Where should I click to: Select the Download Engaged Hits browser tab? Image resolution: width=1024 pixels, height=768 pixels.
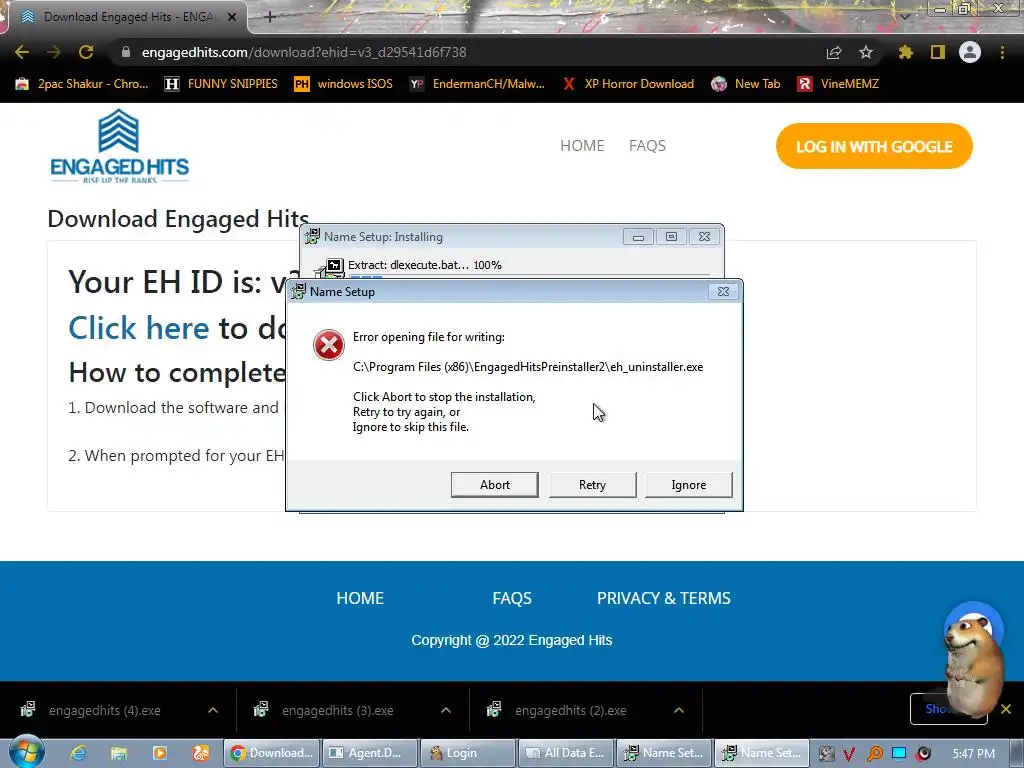127,17
